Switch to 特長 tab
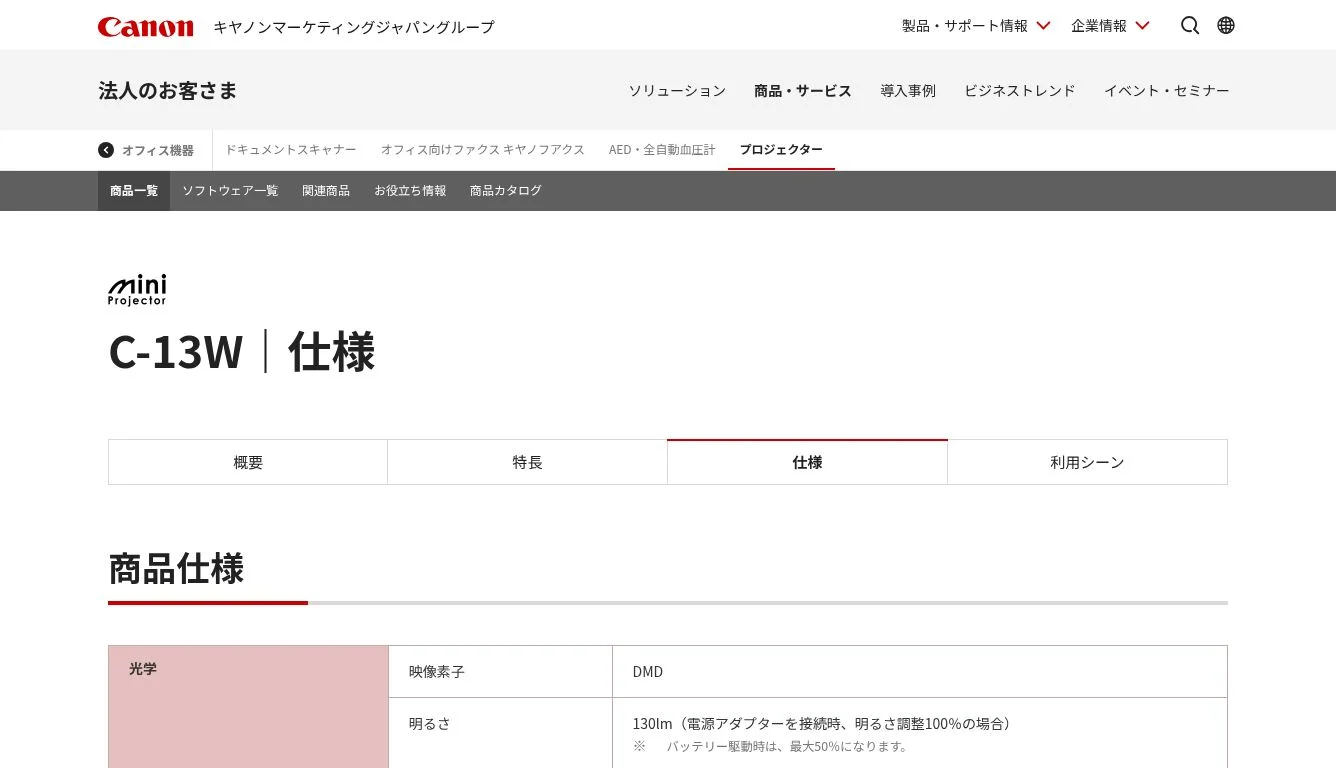The image size is (1336, 768). click(527, 462)
